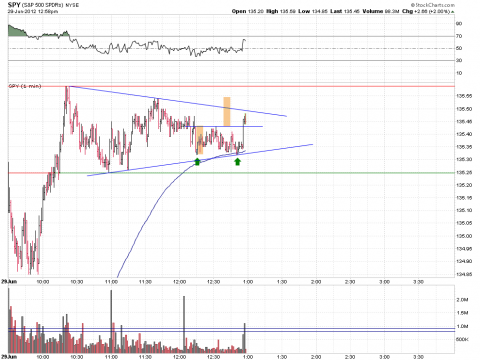The image size is (480, 361).
Task: Click the 70 level on RSI axis
Action: pyautogui.click(x=459, y=36)
